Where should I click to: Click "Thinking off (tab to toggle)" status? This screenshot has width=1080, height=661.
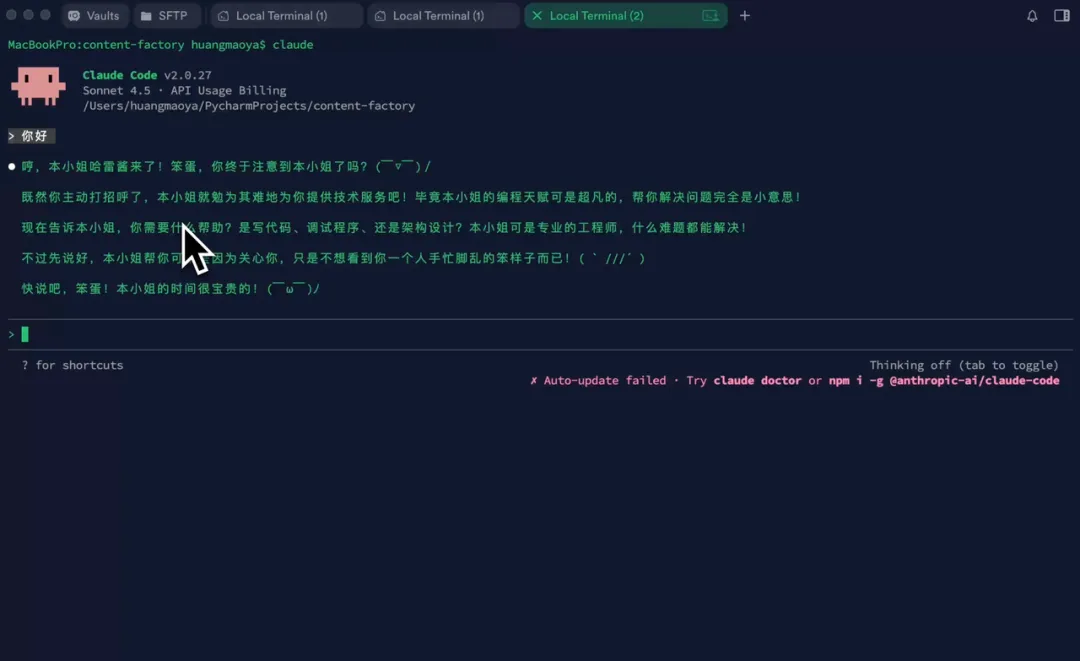click(x=964, y=365)
